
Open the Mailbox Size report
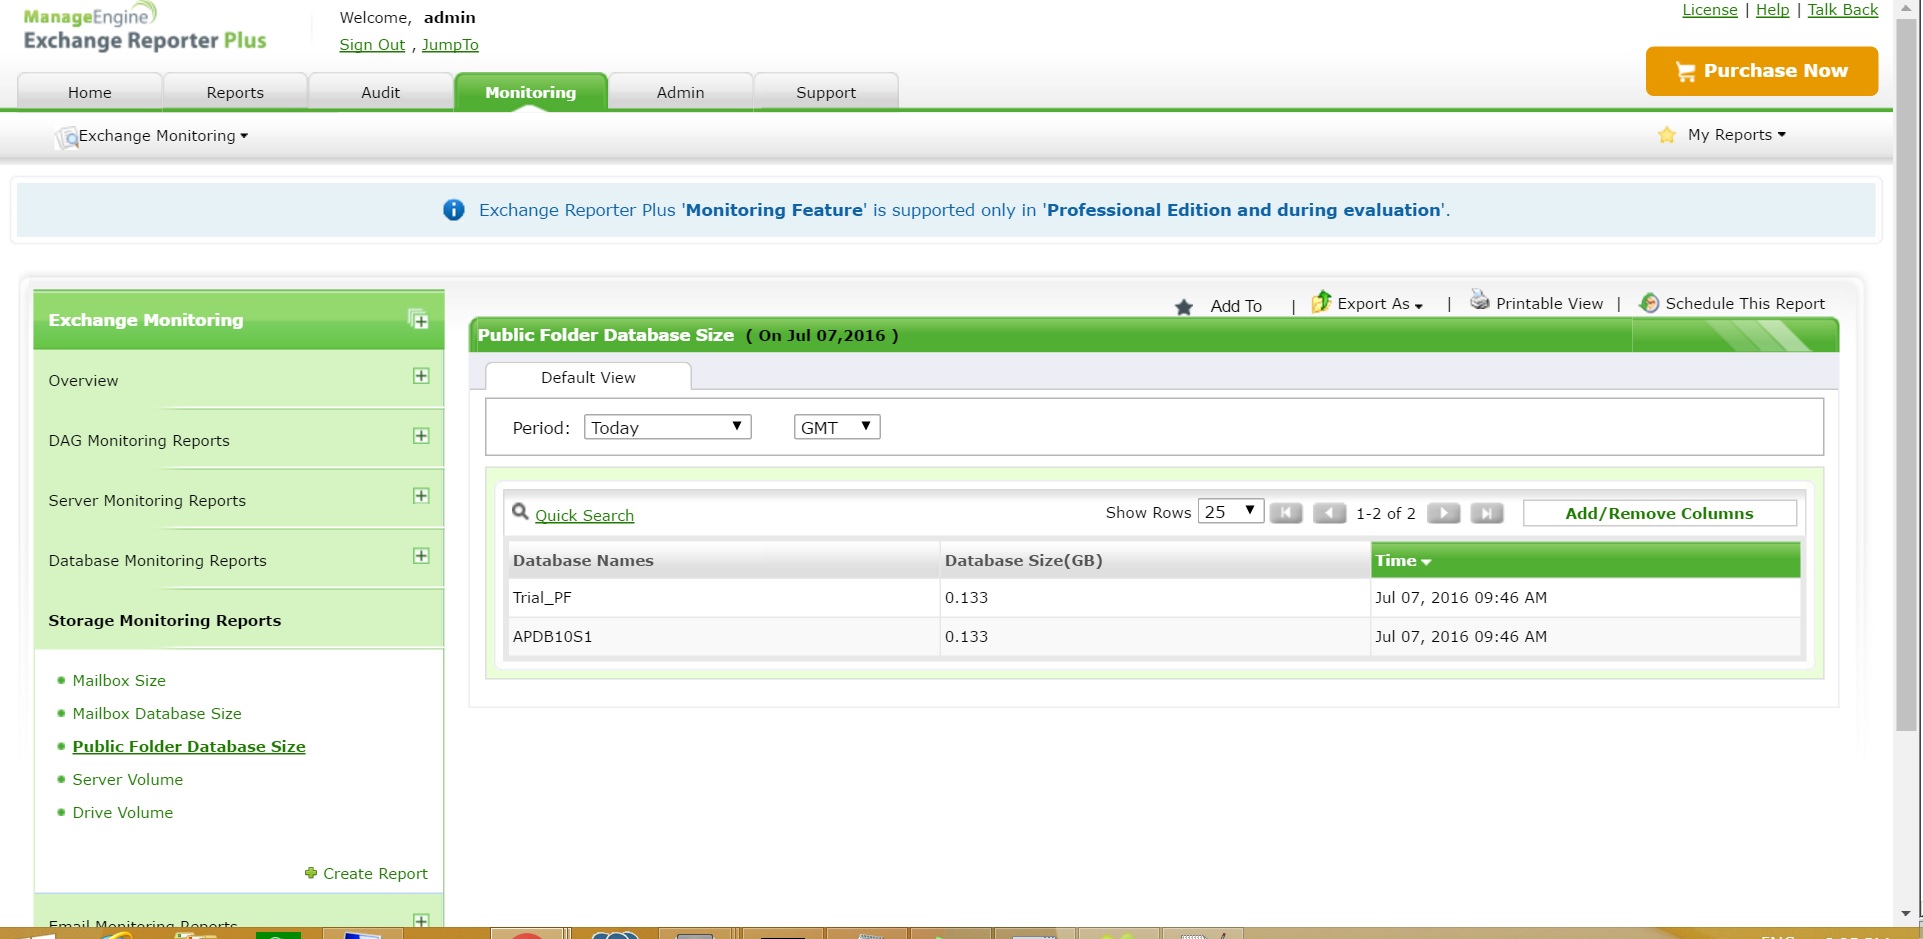click(119, 680)
